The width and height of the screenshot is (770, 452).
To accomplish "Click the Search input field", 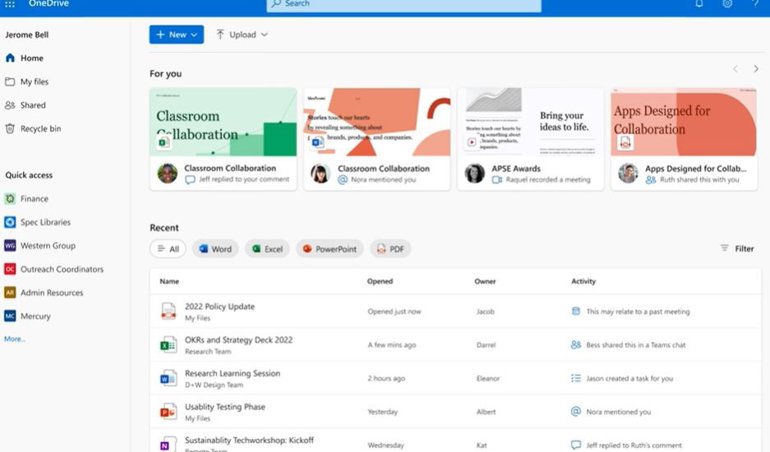I will (x=404, y=5).
